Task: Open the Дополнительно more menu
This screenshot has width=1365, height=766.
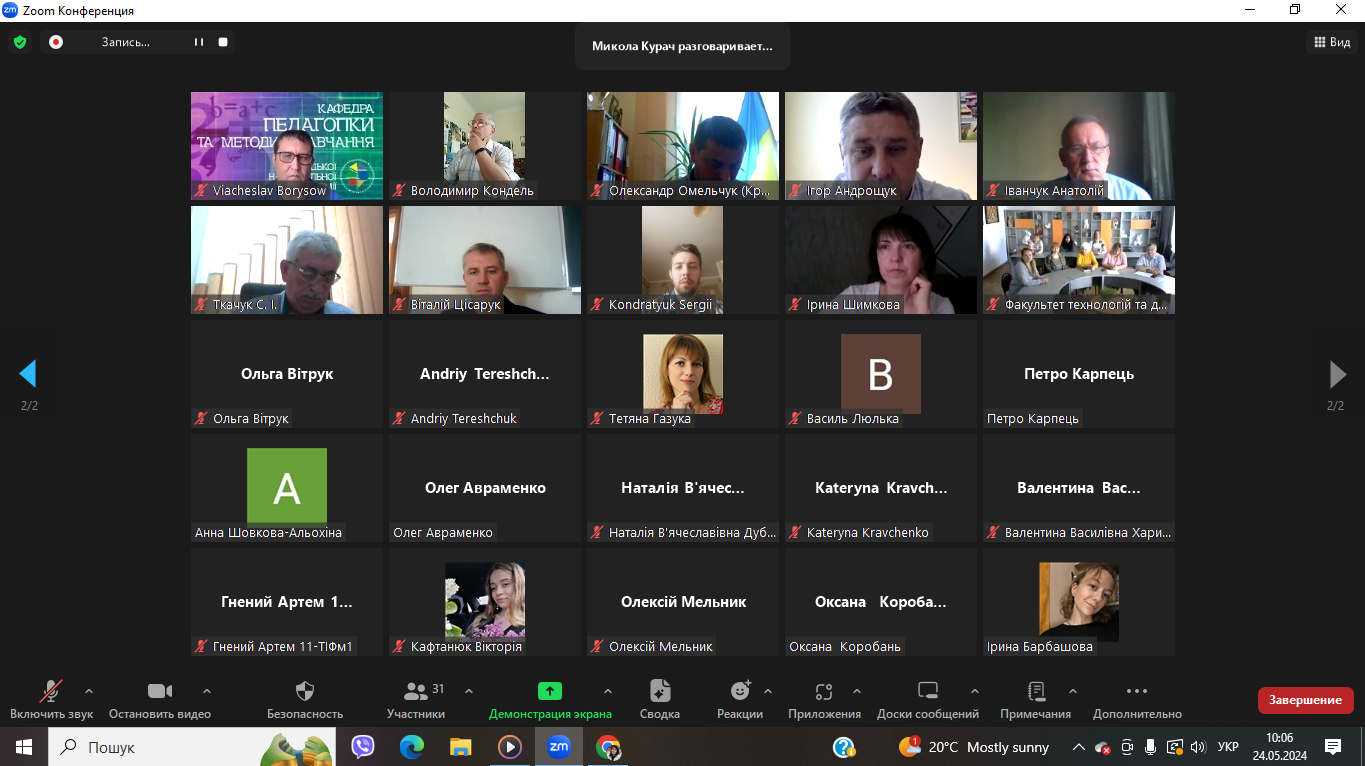Action: point(1137,692)
